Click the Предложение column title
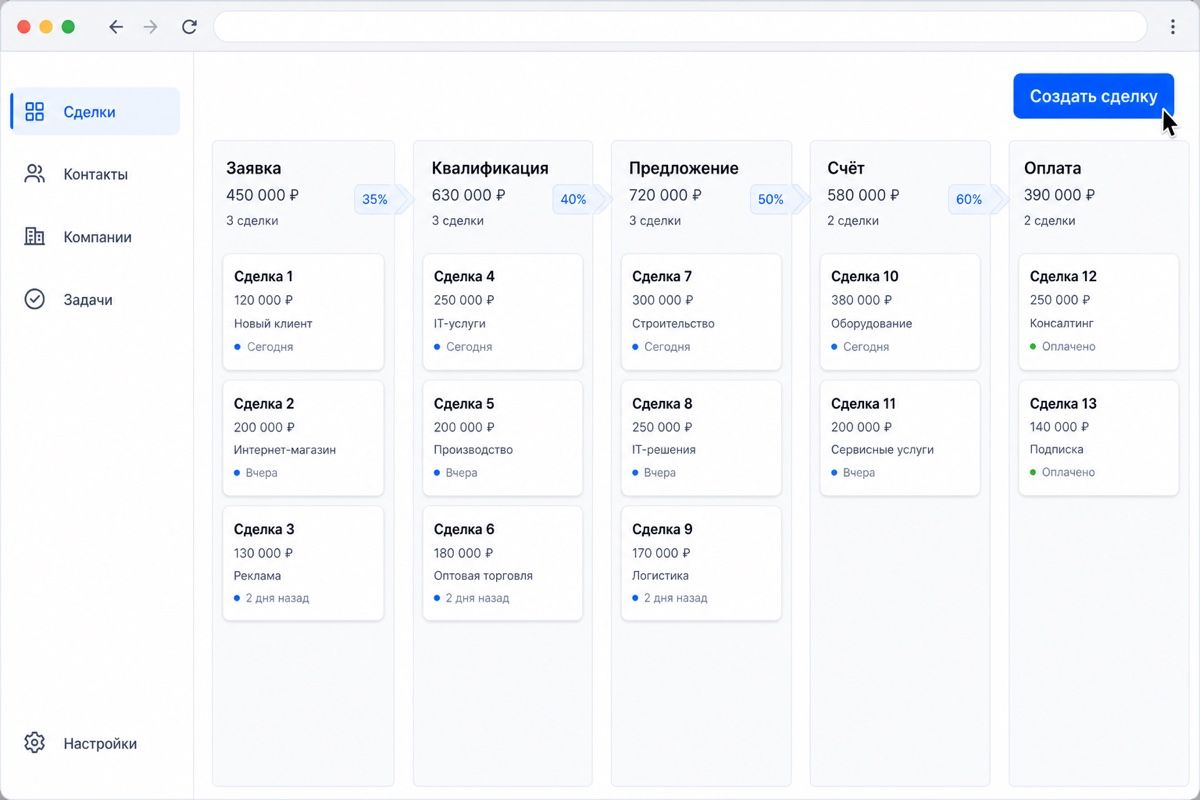1200x800 pixels. tap(684, 168)
